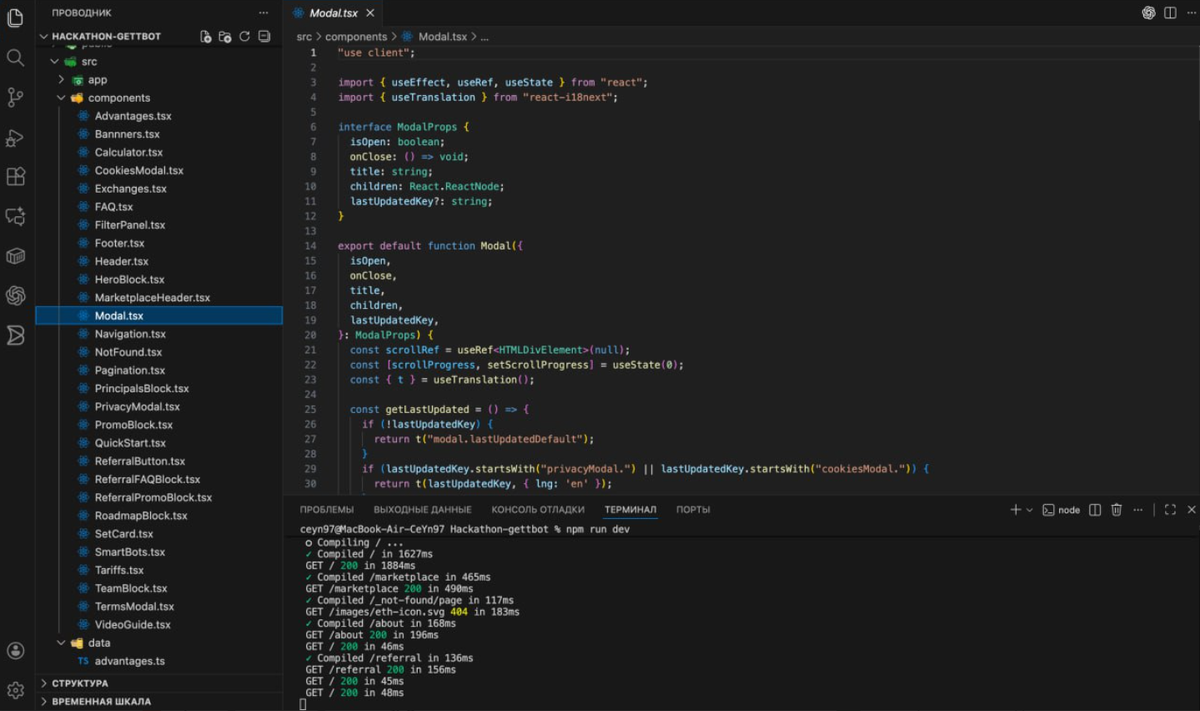Open the Run and Debug view
1200x711 pixels.
(15, 137)
